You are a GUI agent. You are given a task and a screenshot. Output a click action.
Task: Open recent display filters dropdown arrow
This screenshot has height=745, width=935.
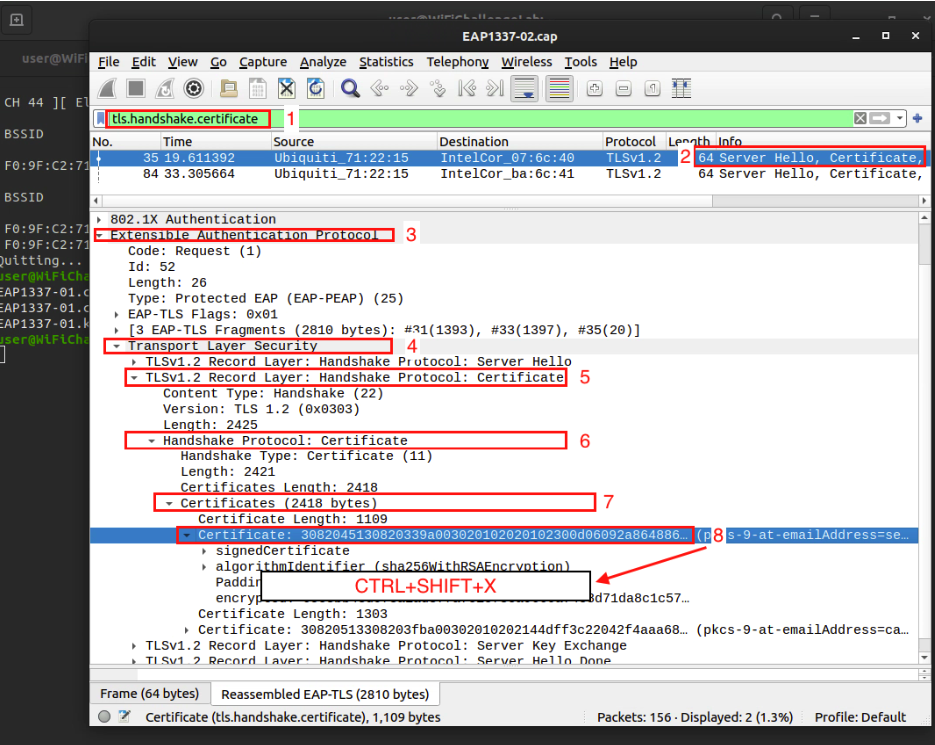pyautogui.click(x=899, y=119)
